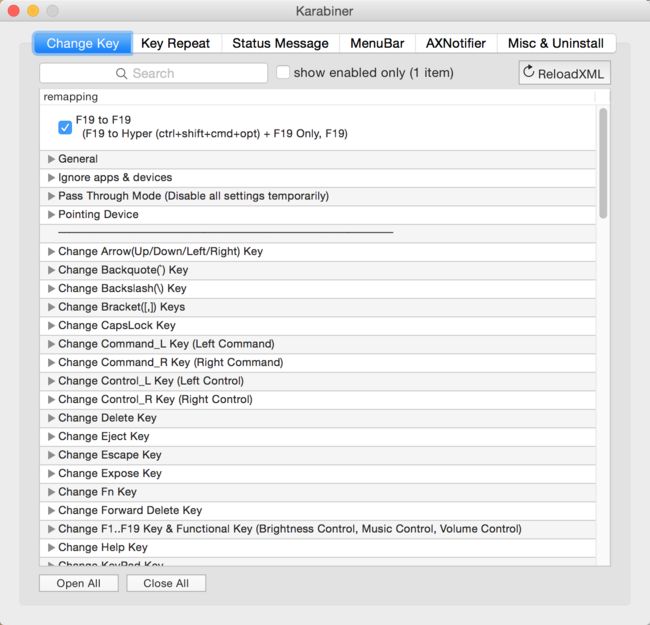Click the ReloadXML button
The width and height of the screenshot is (650, 625).
pyautogui.click(x=564, y=73)
